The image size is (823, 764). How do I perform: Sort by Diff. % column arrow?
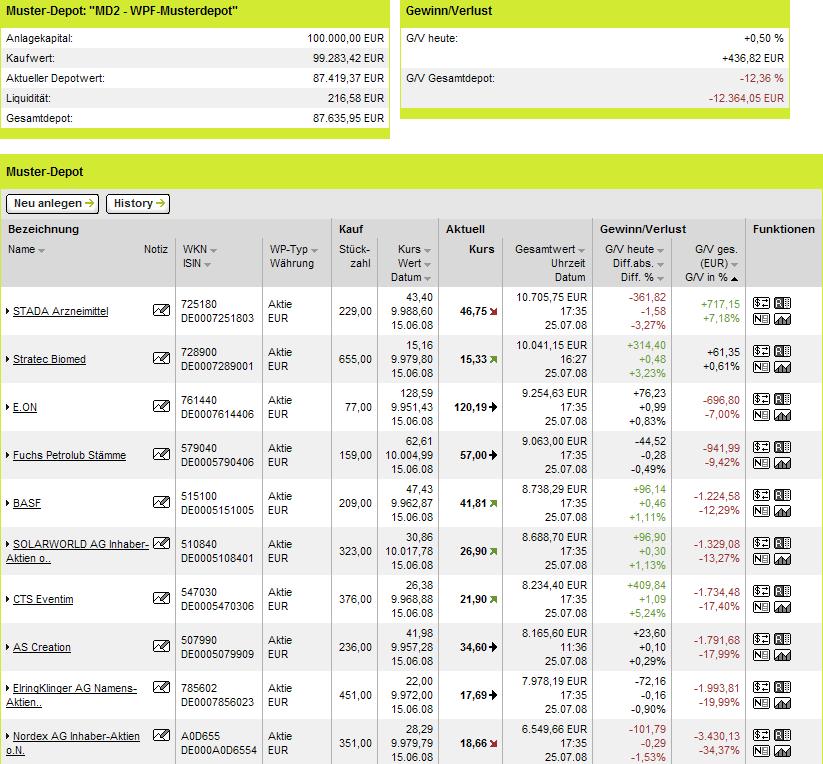click(x=660, y=279)
